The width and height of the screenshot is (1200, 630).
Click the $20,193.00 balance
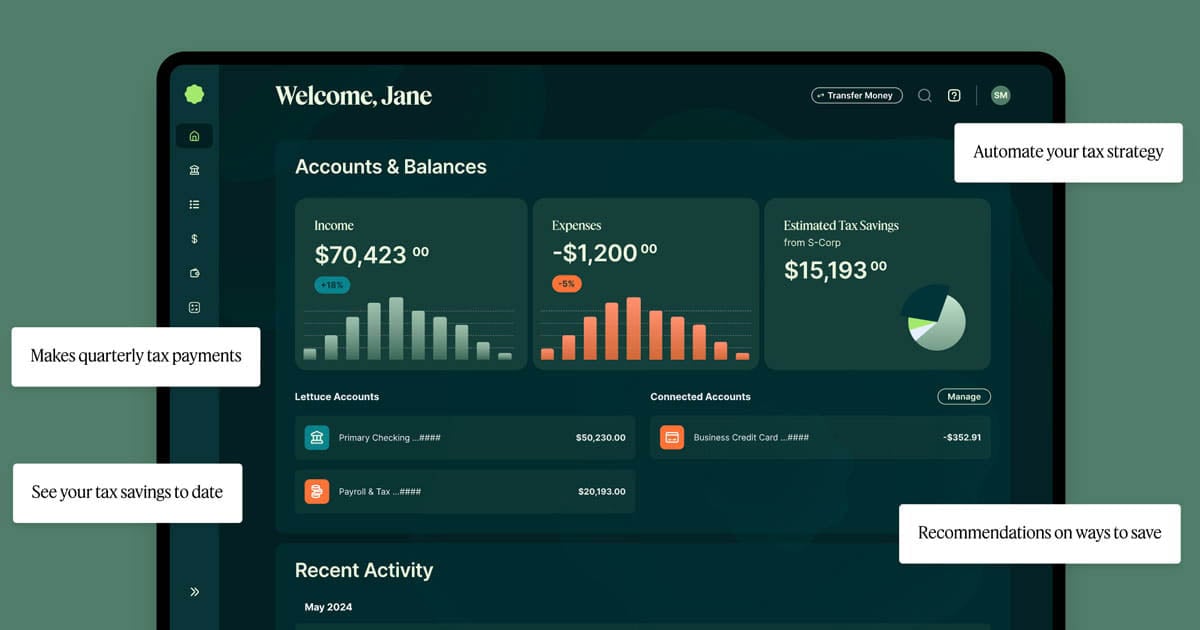point(601,492)
